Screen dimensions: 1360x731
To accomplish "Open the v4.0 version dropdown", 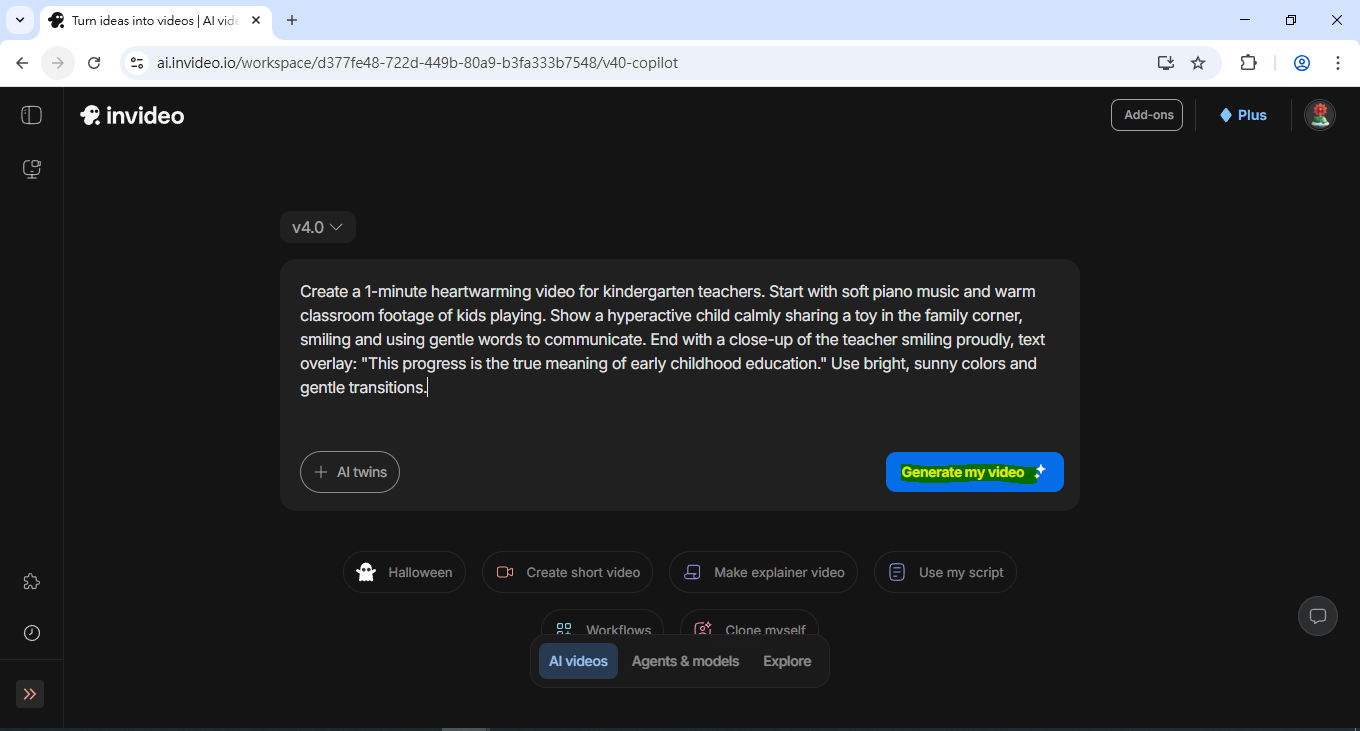I will click(317, 227).
